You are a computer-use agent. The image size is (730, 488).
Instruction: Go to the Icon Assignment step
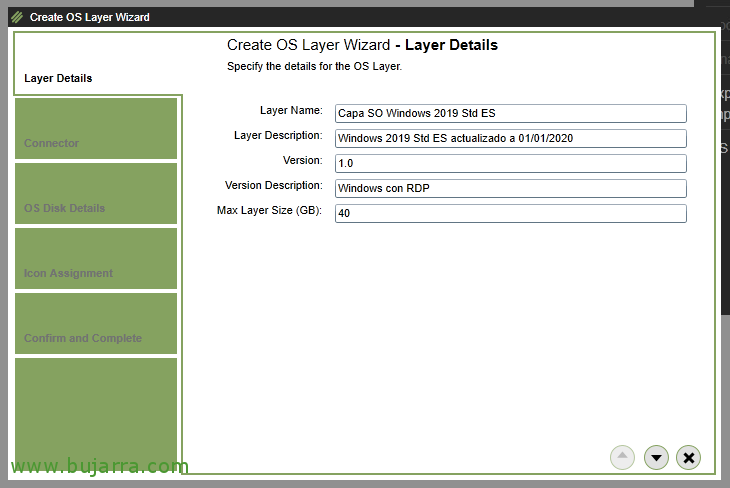pyautogui.click(x=96, y=258)
